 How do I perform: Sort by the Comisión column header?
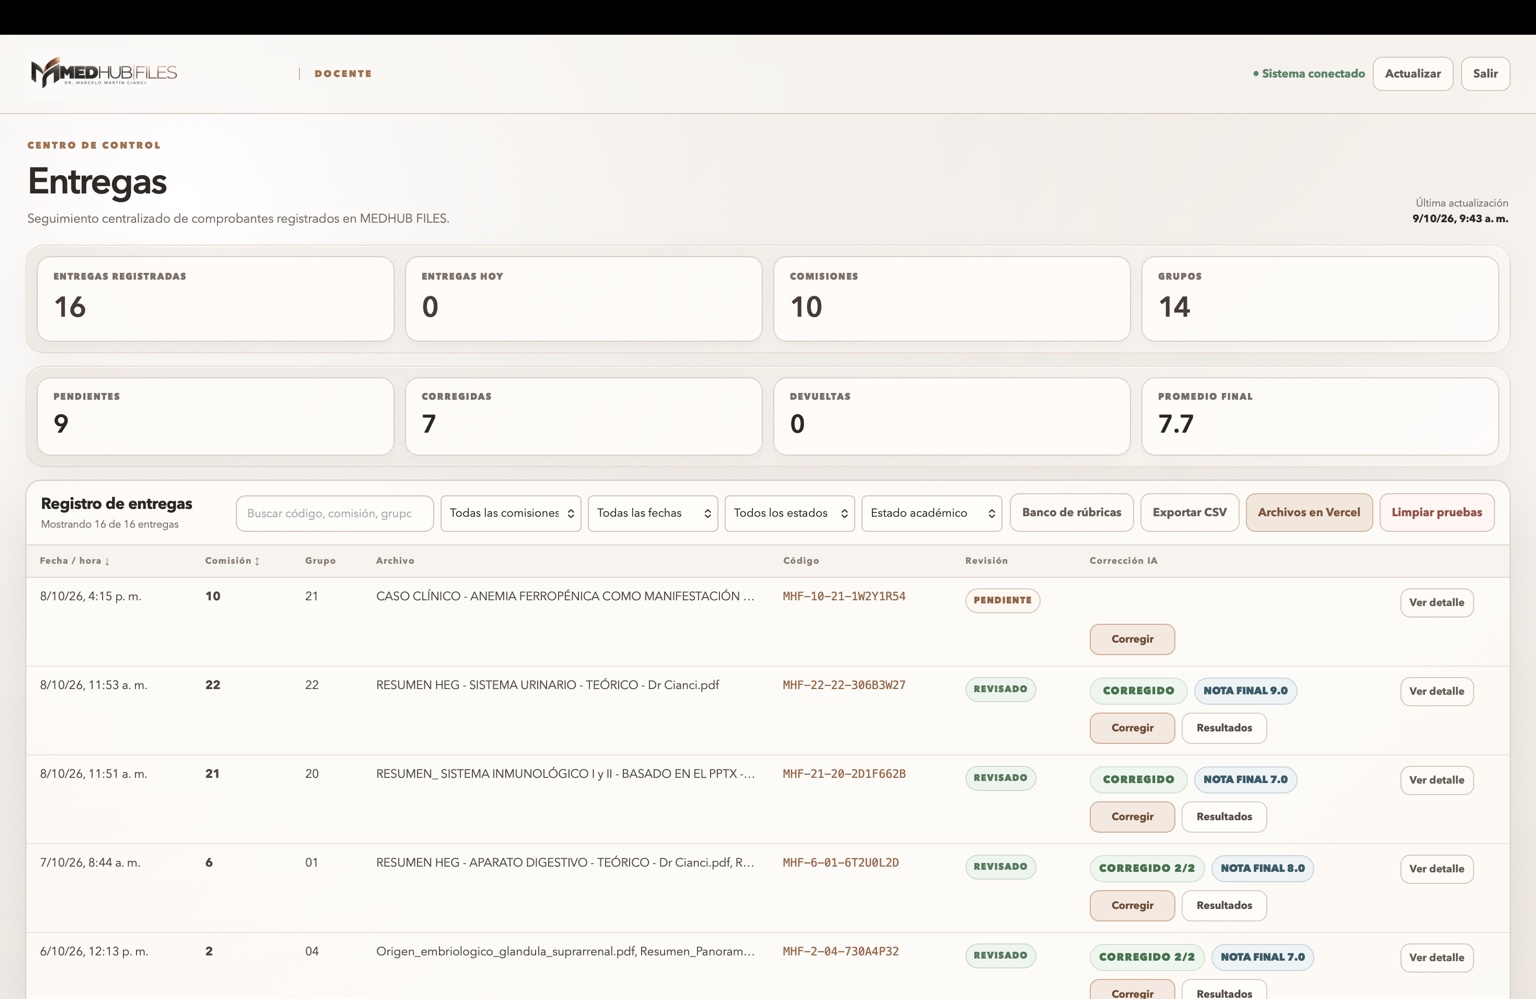[232, 561]
